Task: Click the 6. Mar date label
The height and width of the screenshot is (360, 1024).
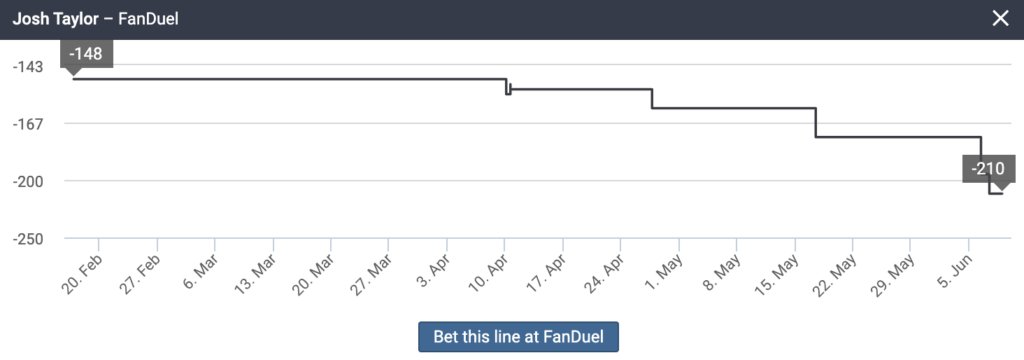Action: coord(201,273)
